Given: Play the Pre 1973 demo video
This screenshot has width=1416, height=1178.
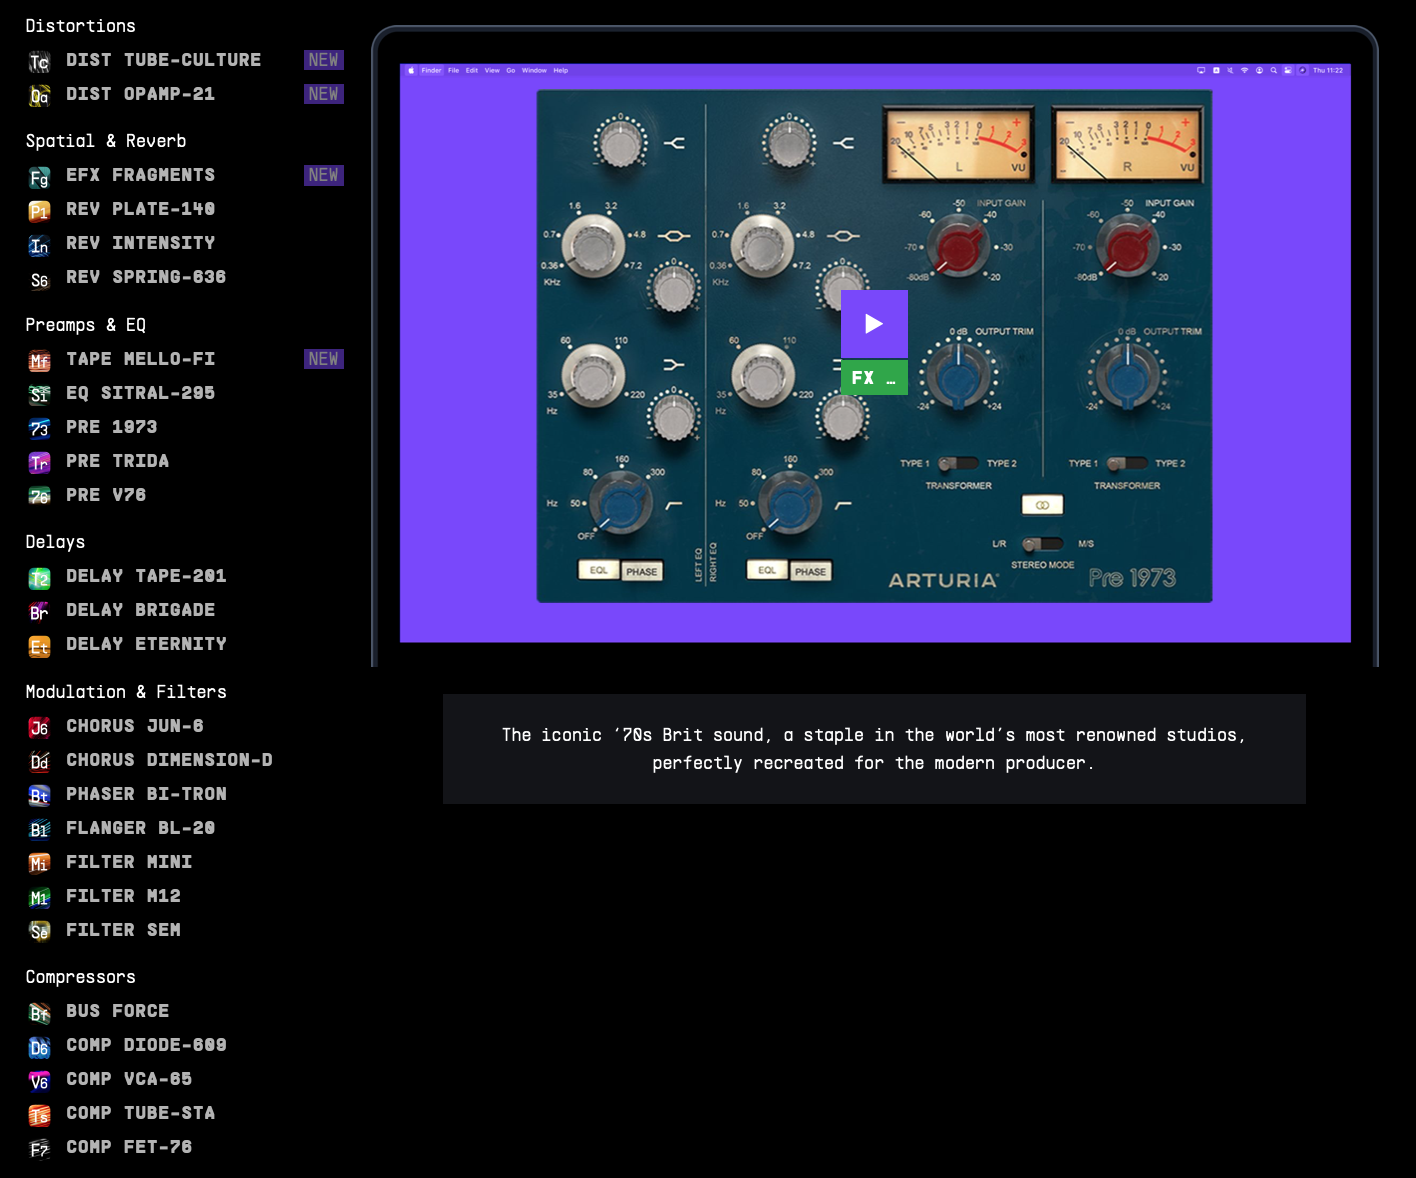Looking at the screenshot, I should tap(874, 324).
